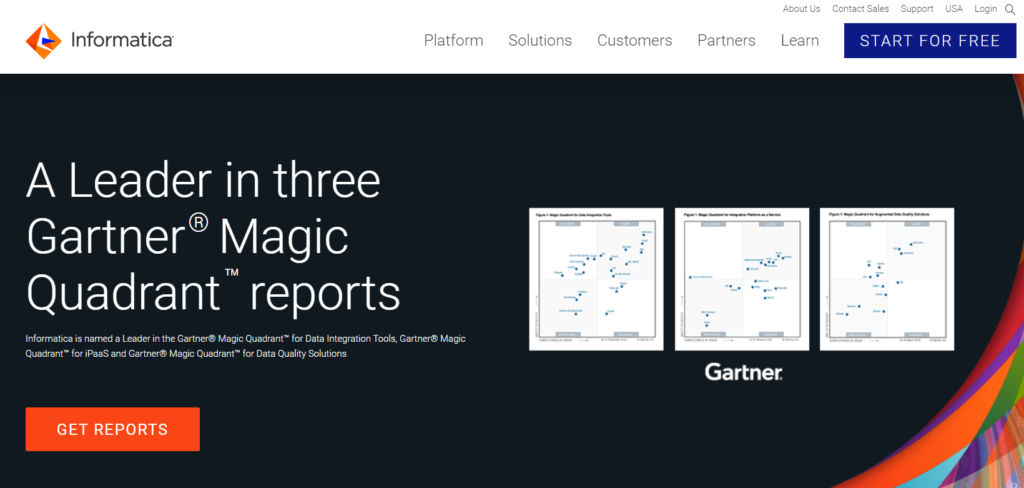Open the Customers menu
This screenshot has height=488, width=1024.
pos(634,41)
